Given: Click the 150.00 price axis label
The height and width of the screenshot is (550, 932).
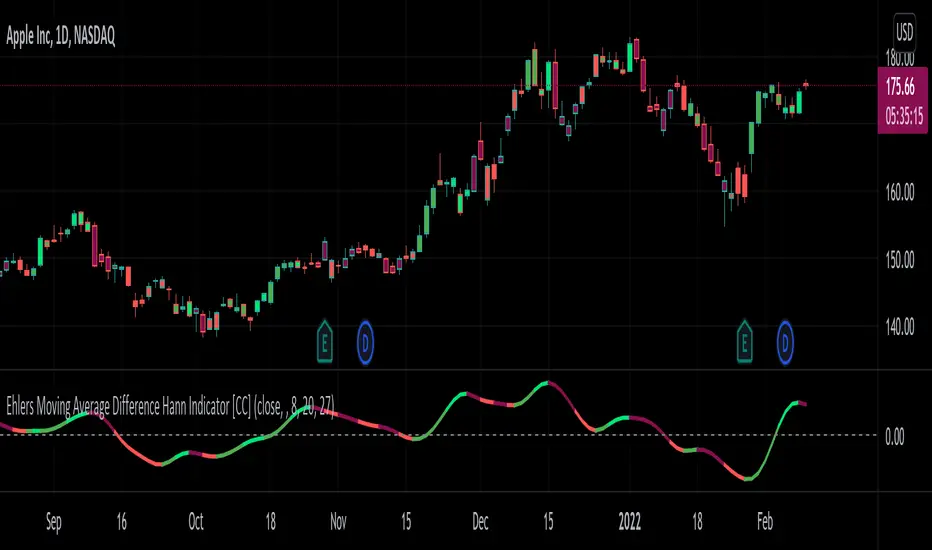Looking at the screenshot, I should [900, 259].
